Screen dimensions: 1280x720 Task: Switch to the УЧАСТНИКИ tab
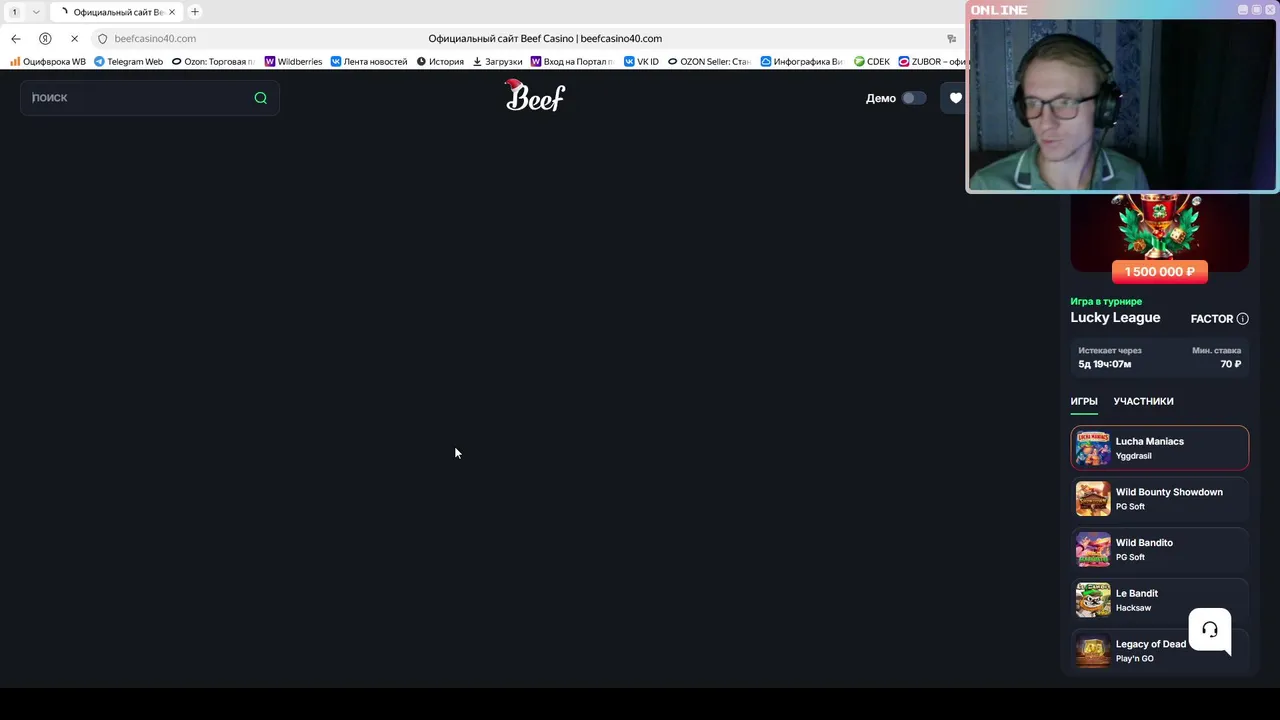click(x=1143, y=401)
